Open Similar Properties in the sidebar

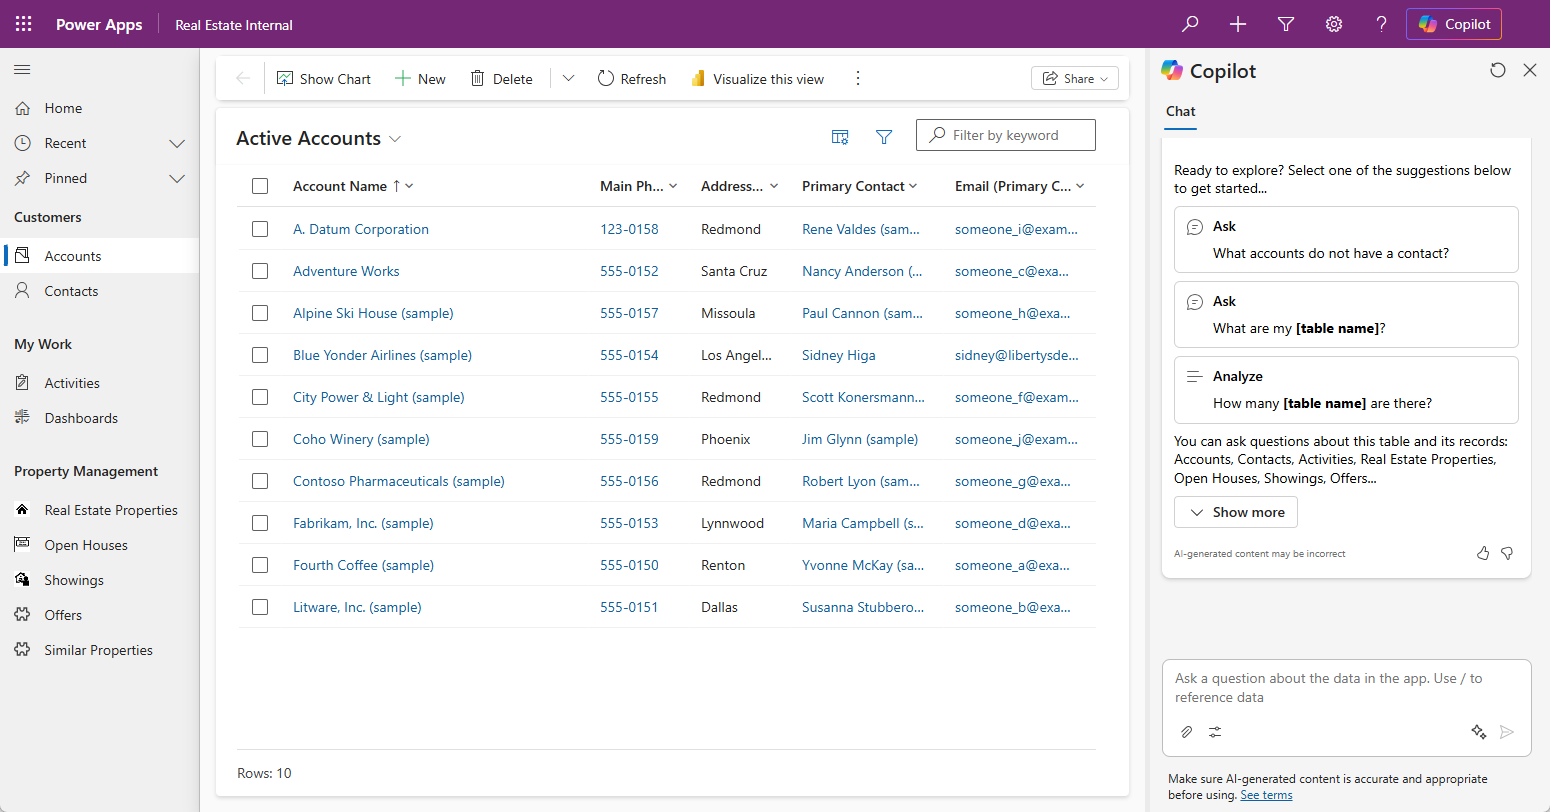pos(100,650)
